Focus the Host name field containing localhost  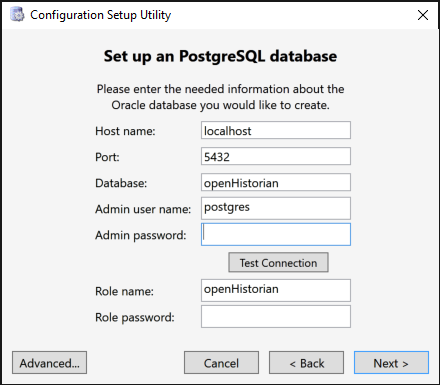(276, 130)
